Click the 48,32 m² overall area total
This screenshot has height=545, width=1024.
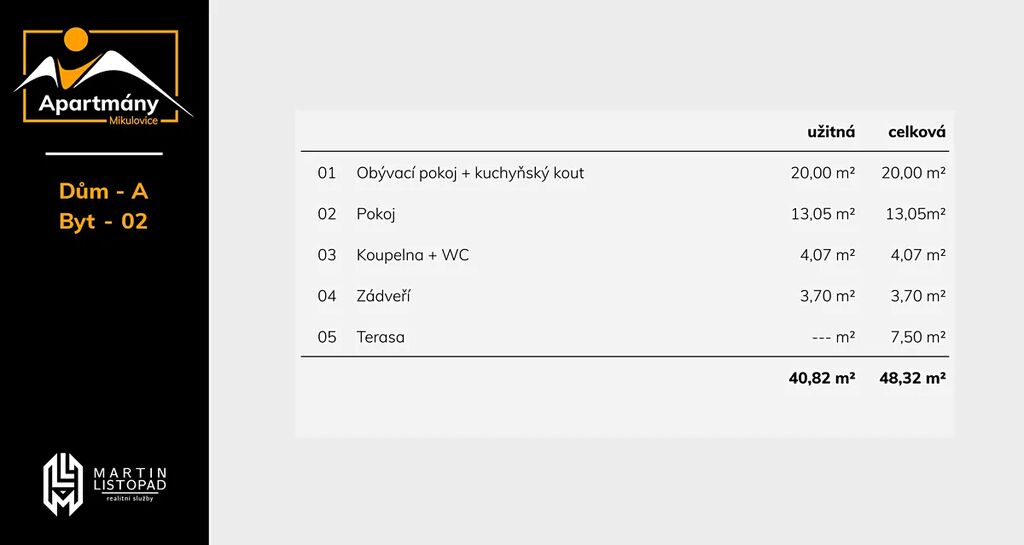point(912,378)
